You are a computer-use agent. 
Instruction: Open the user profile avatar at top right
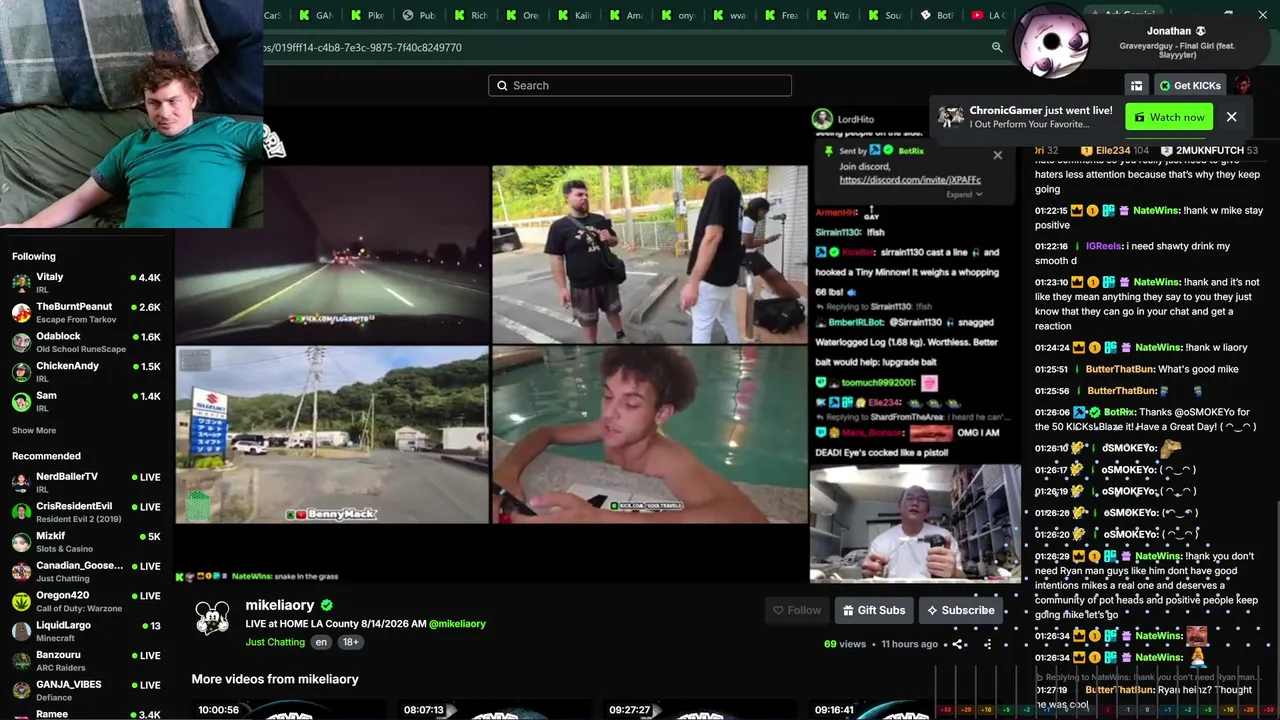click(x=1242, y=86)
